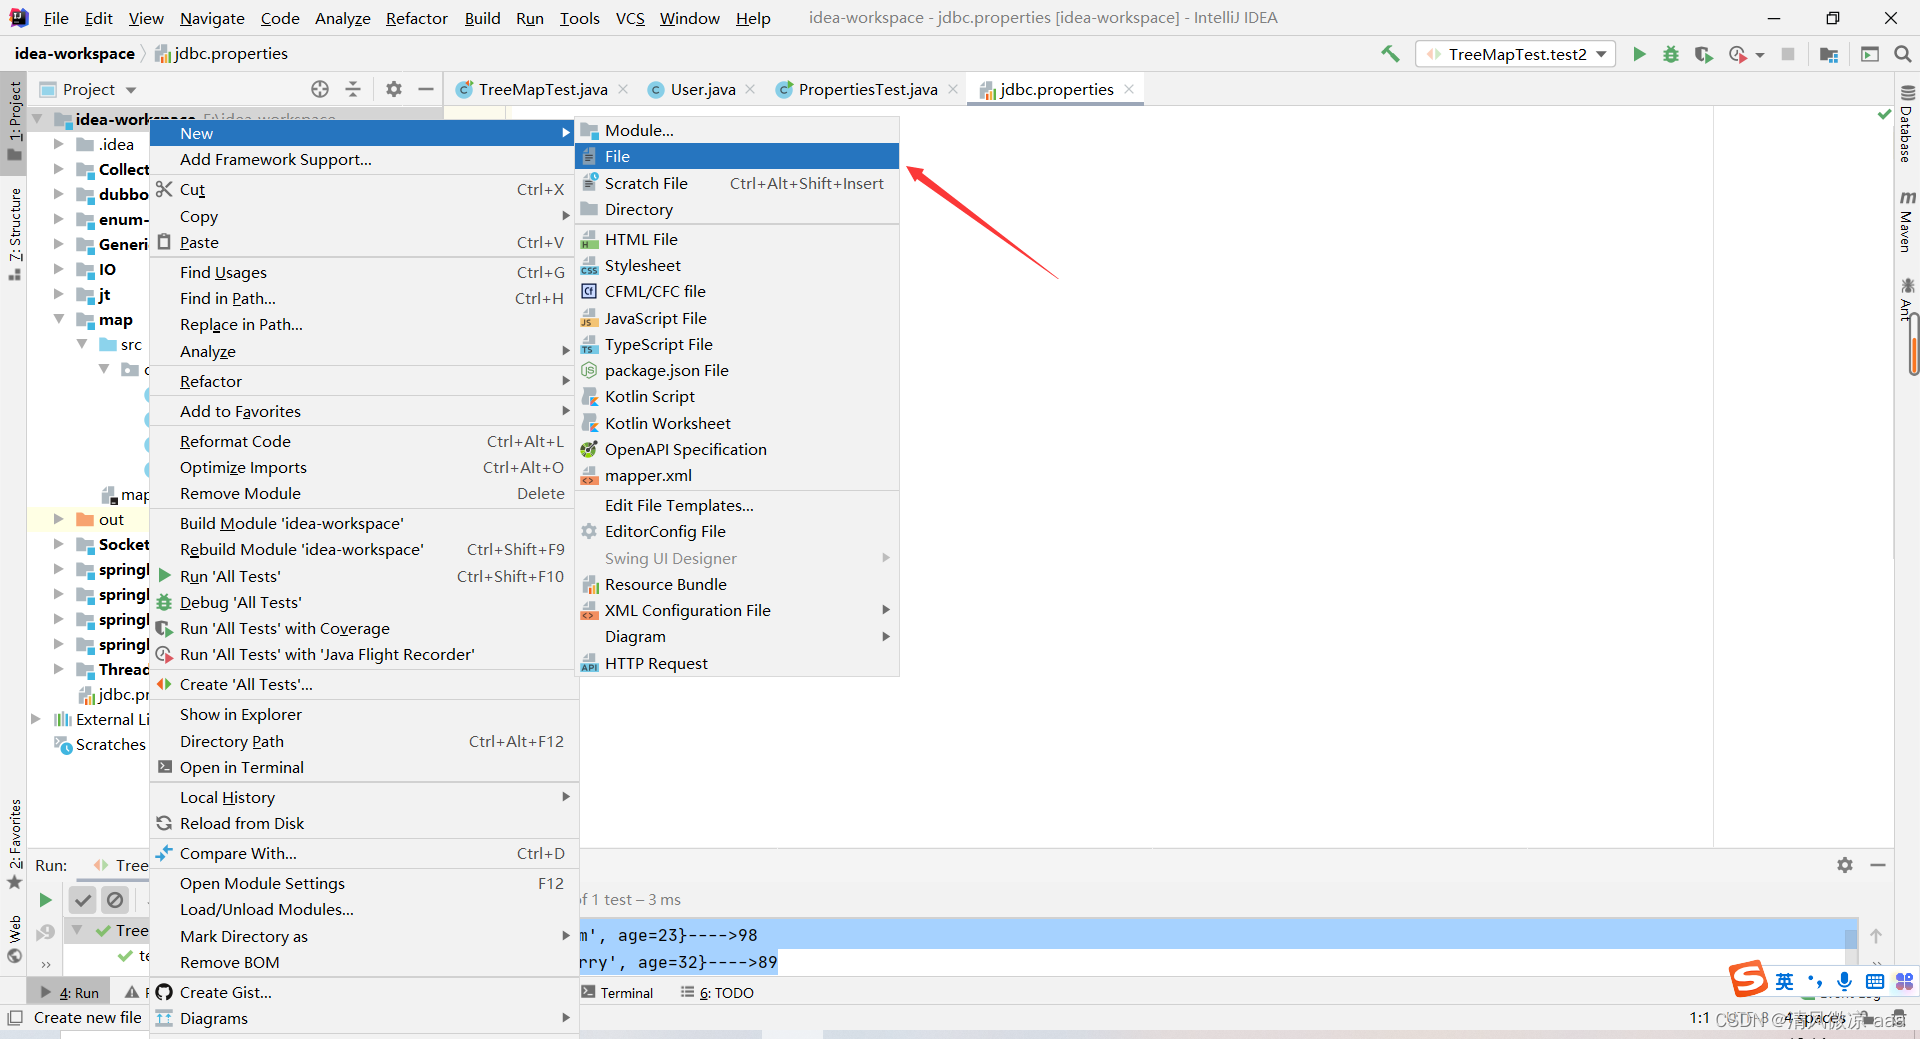Expand External Libraries node
Viewport: 1920px width, 1039px height.
pos(36,719)
